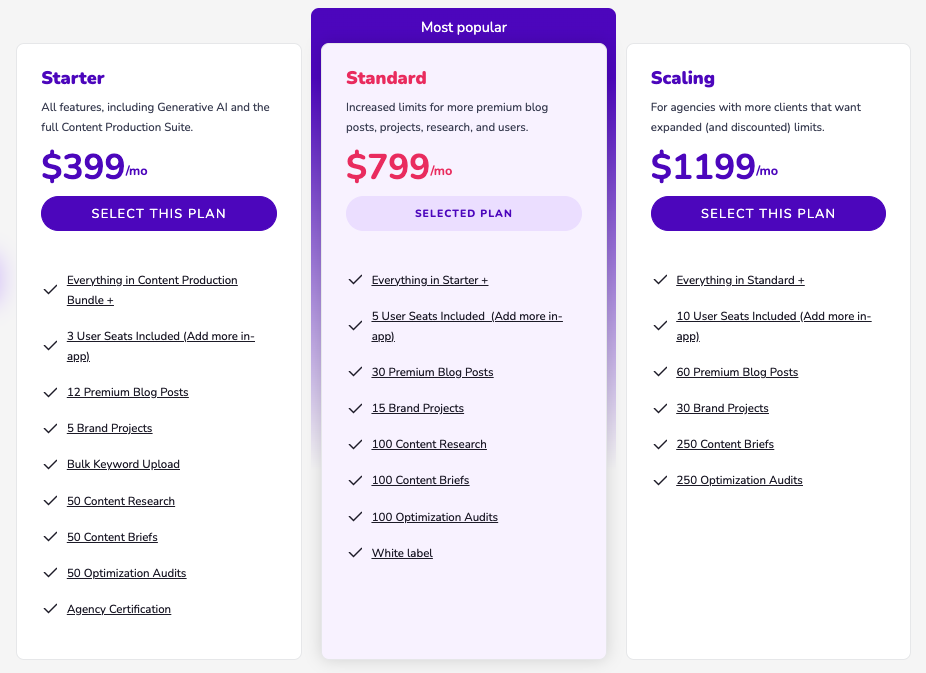Click checkmark beside 15 Brand Projects

(355, 408)
